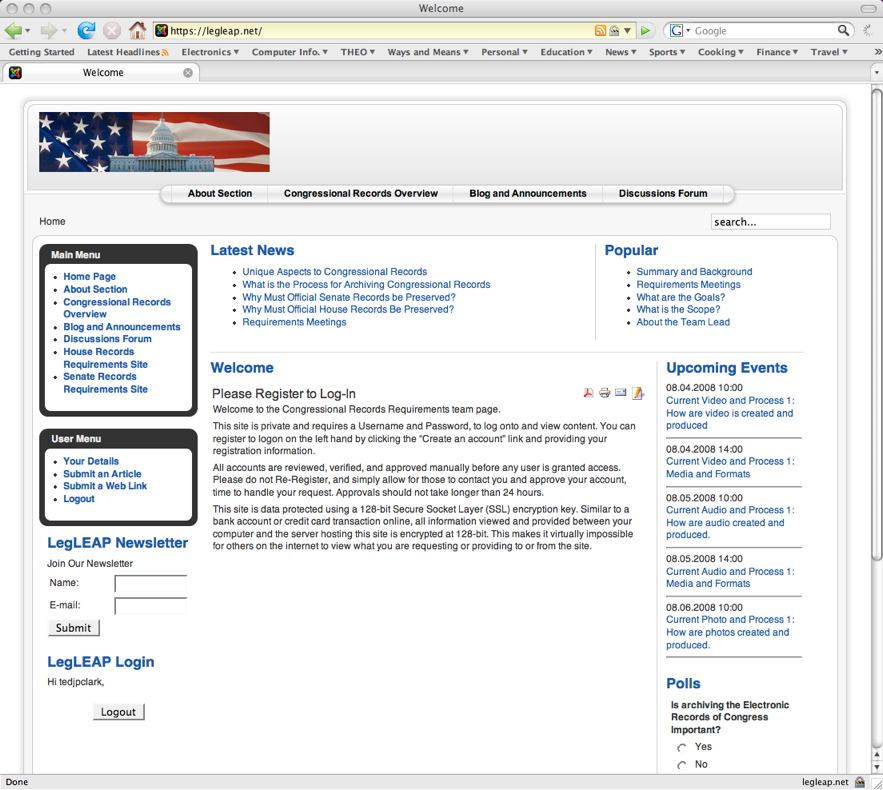883x790 pixels.
Task: Select Yes in the archiving poll
Action: coord(682,747)
